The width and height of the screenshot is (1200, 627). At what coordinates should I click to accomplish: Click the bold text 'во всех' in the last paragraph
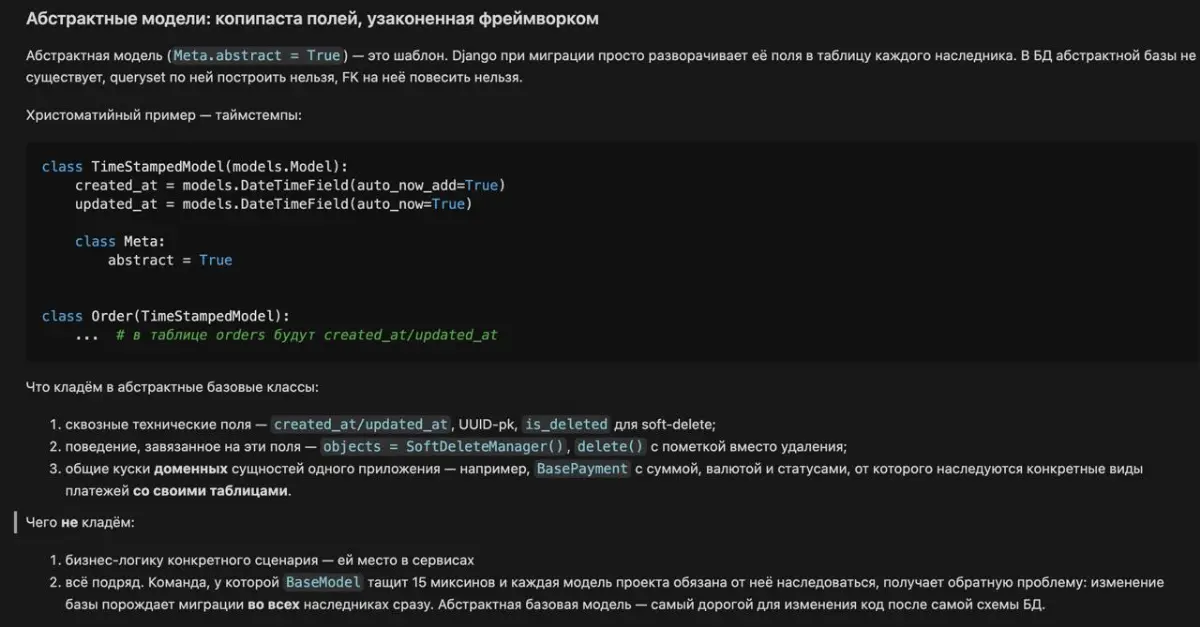pos(273,605)
